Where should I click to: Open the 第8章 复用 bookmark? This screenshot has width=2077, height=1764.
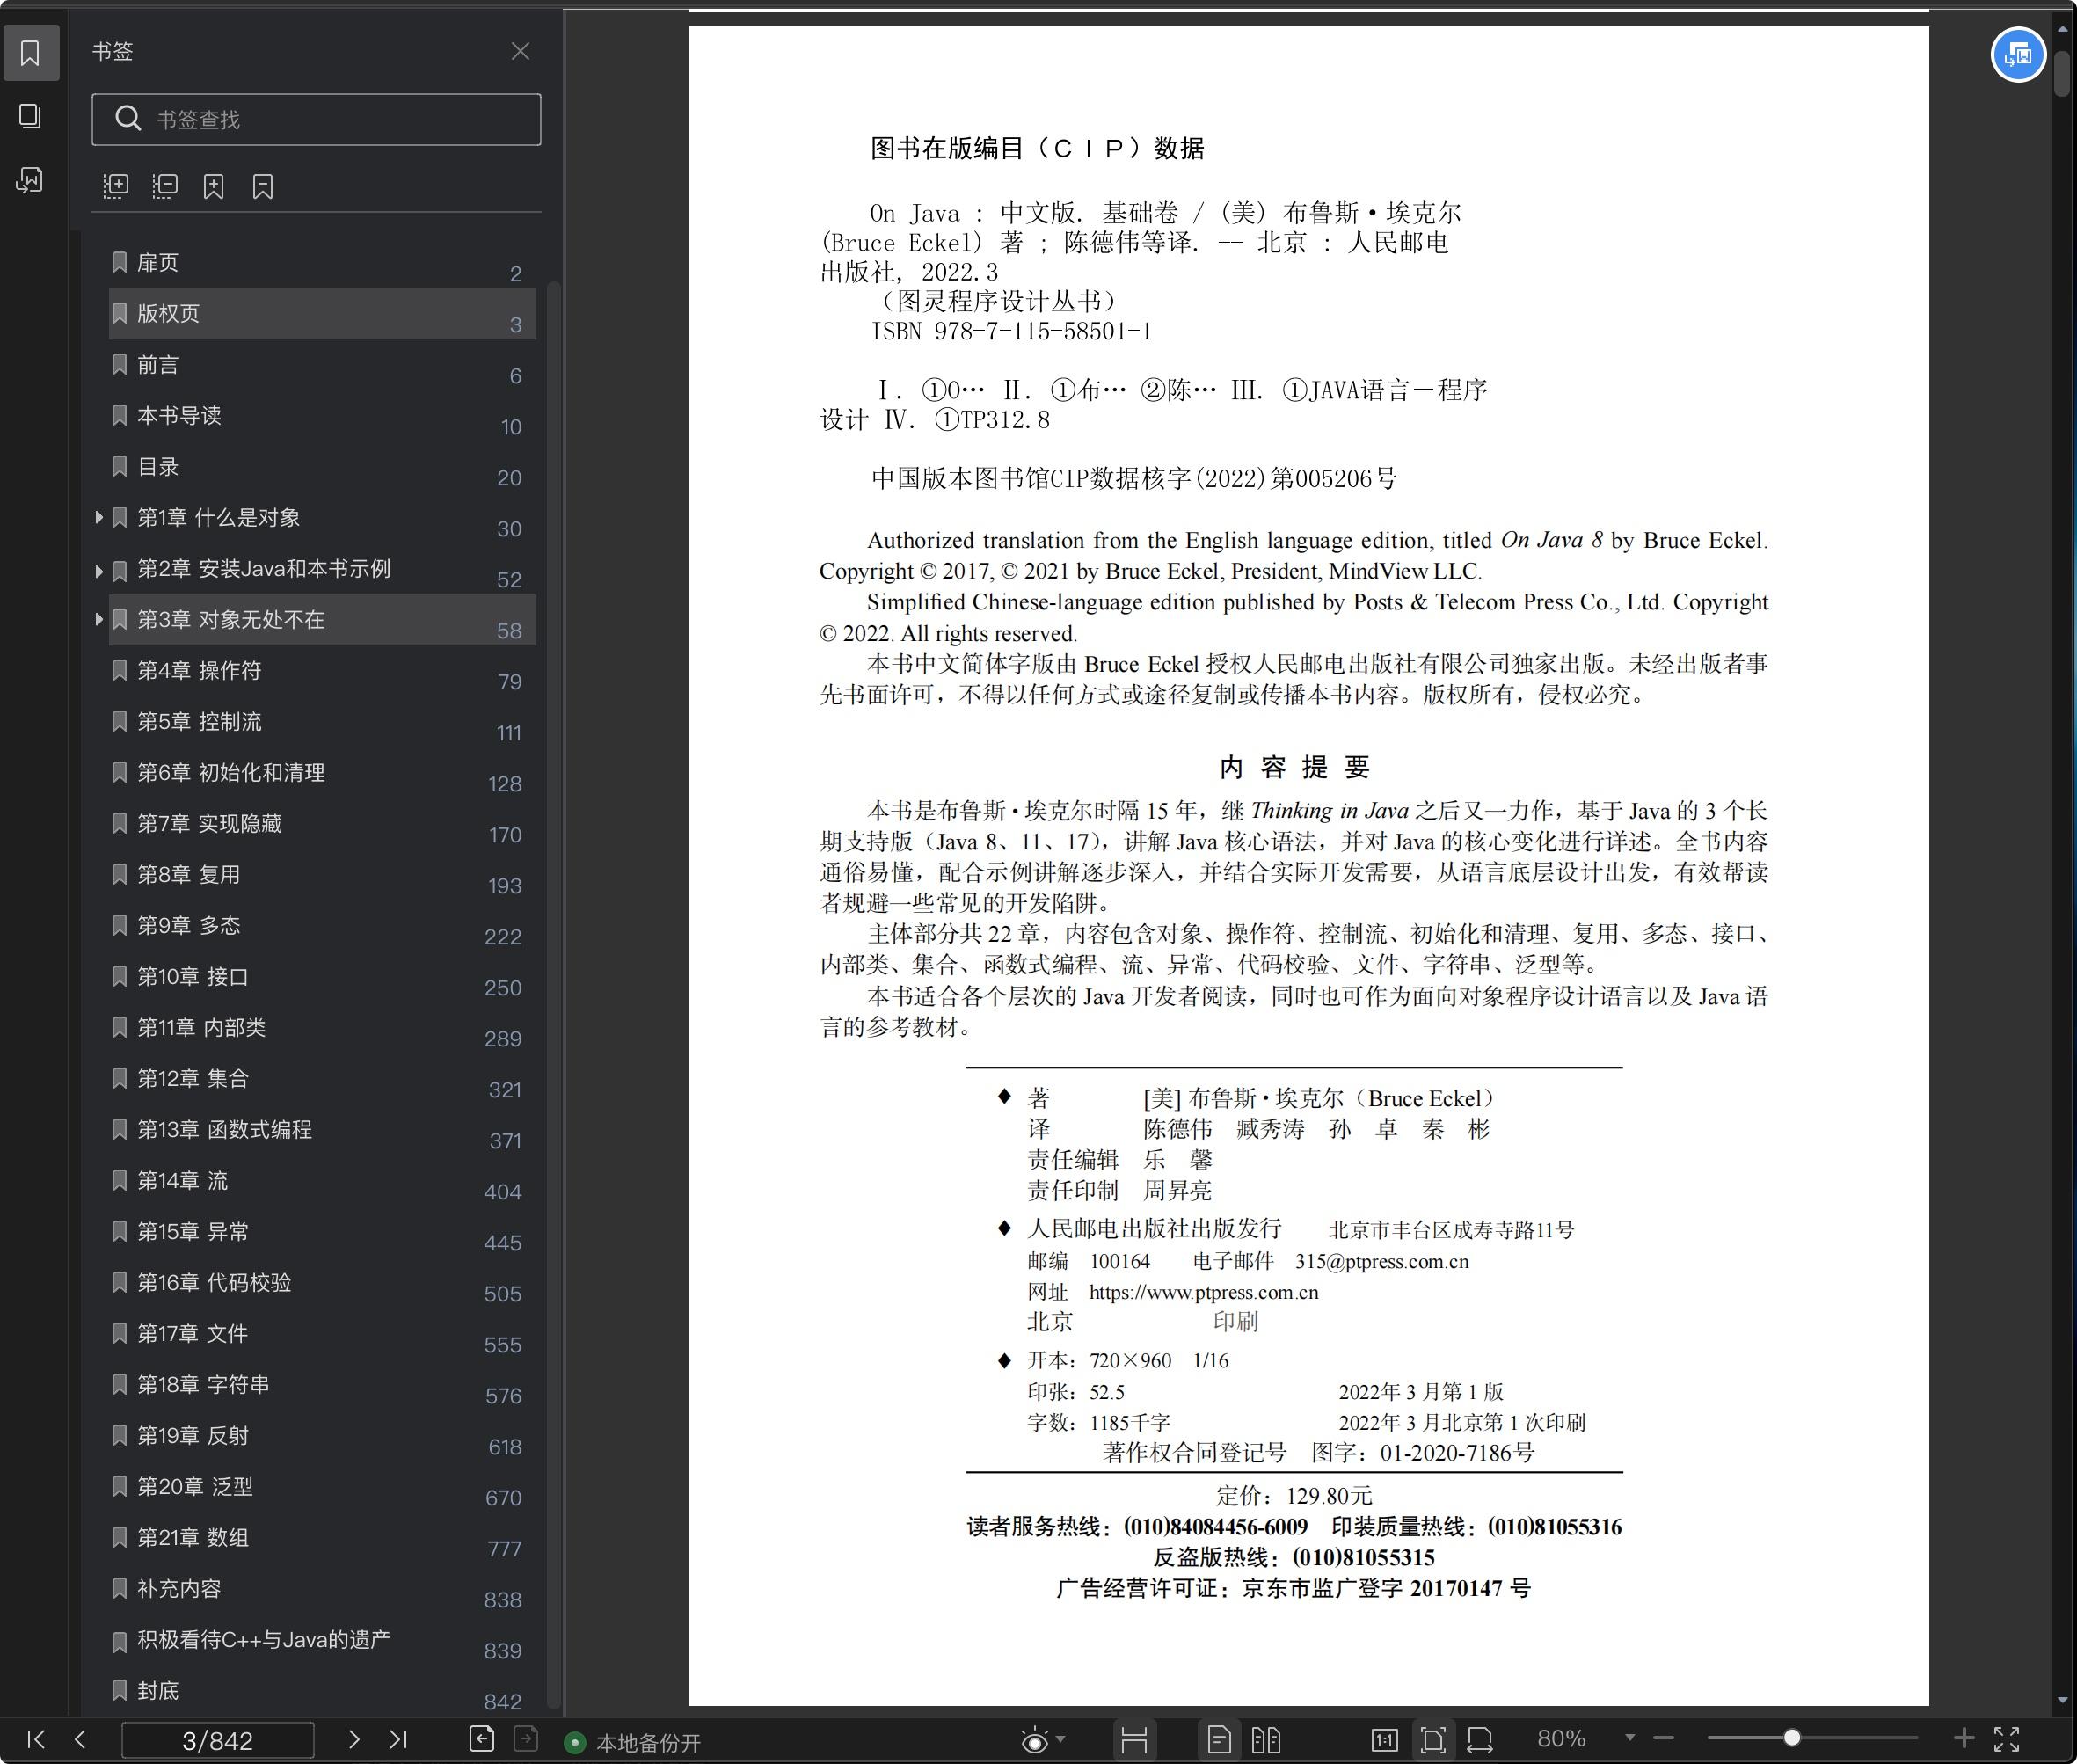322,875
